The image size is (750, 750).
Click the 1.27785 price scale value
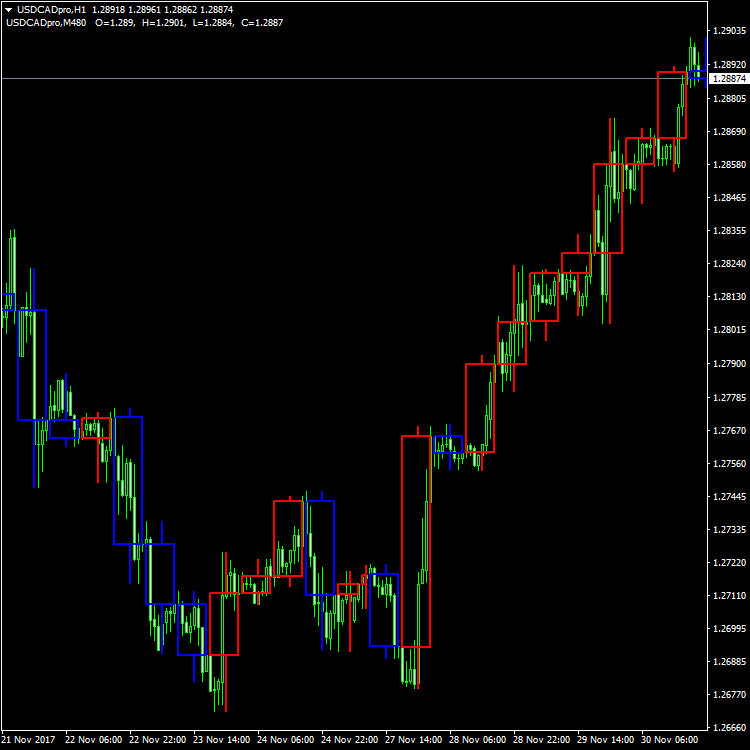point(729,397)
